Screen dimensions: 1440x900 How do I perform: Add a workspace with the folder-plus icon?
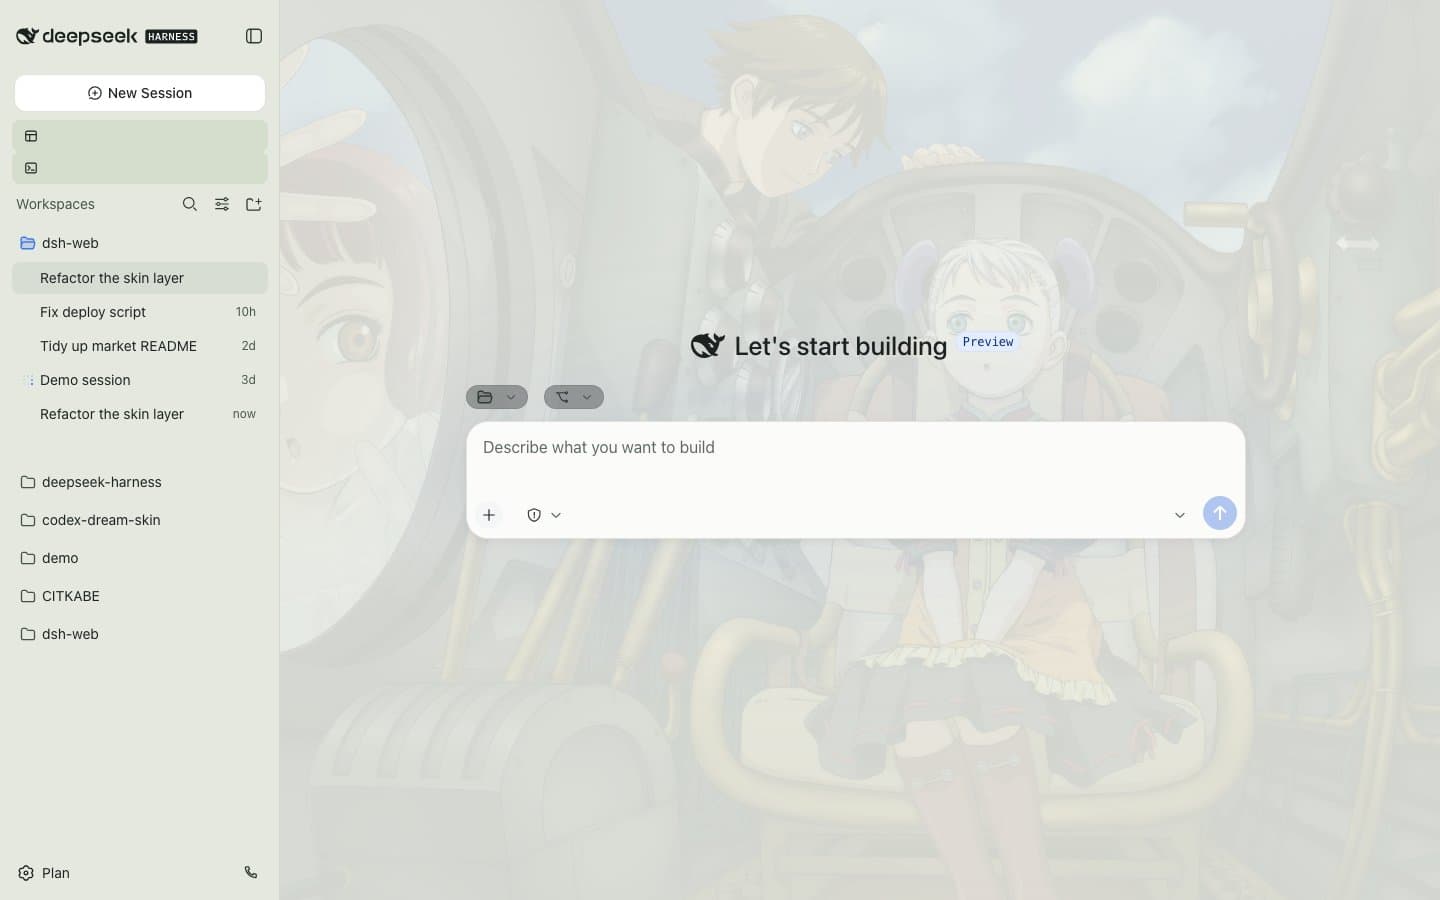click(254, 204)
